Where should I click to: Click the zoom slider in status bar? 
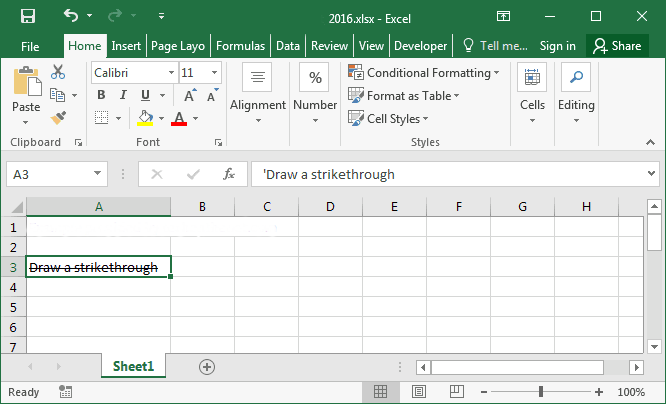[x=541, y=392]
